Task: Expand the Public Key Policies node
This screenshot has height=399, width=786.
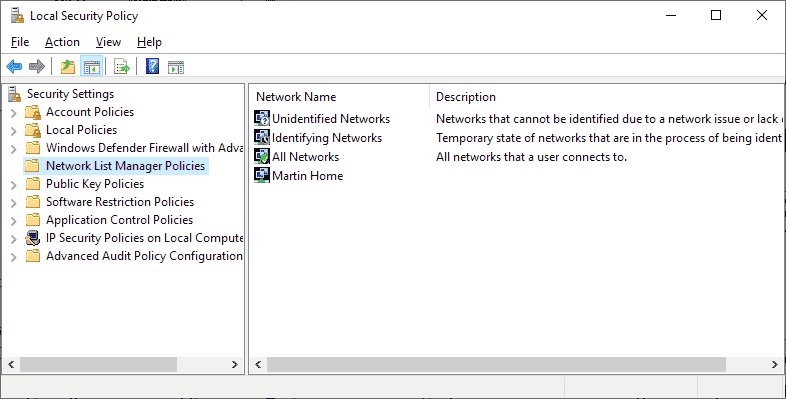Action: (x=14, y=185)
